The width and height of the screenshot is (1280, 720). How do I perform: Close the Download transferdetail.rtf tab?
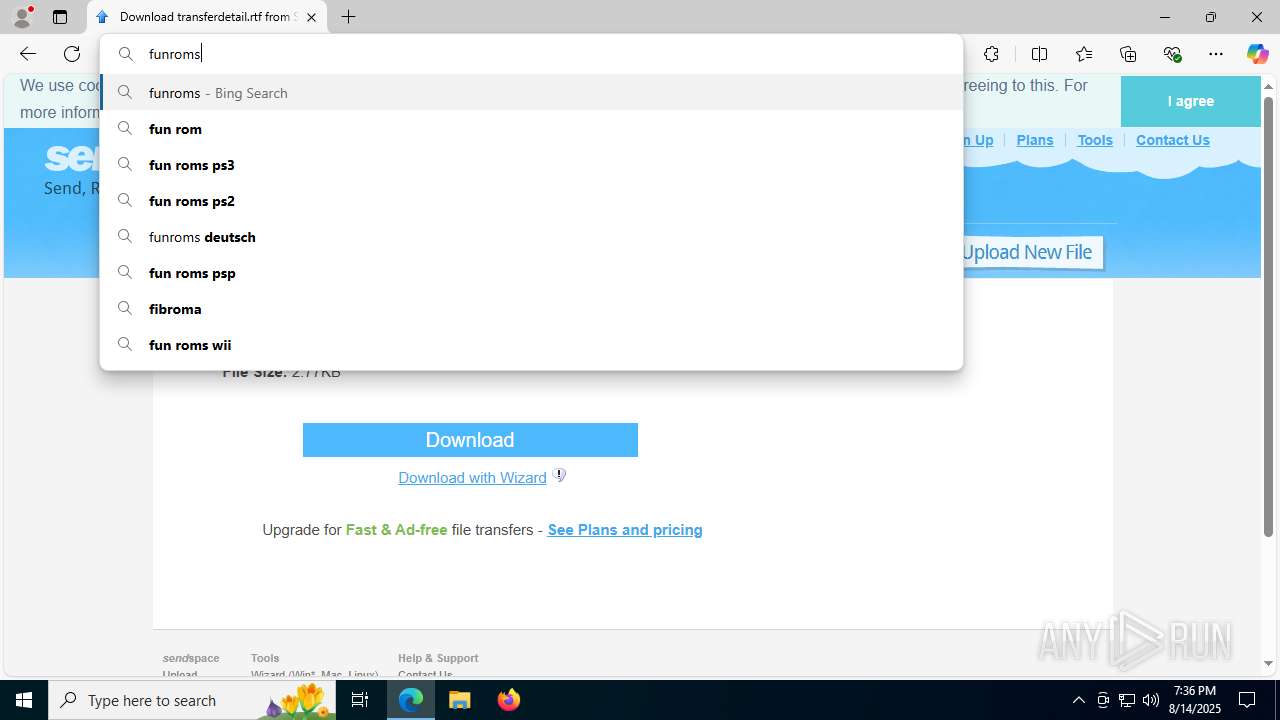[x=311, y=17]
